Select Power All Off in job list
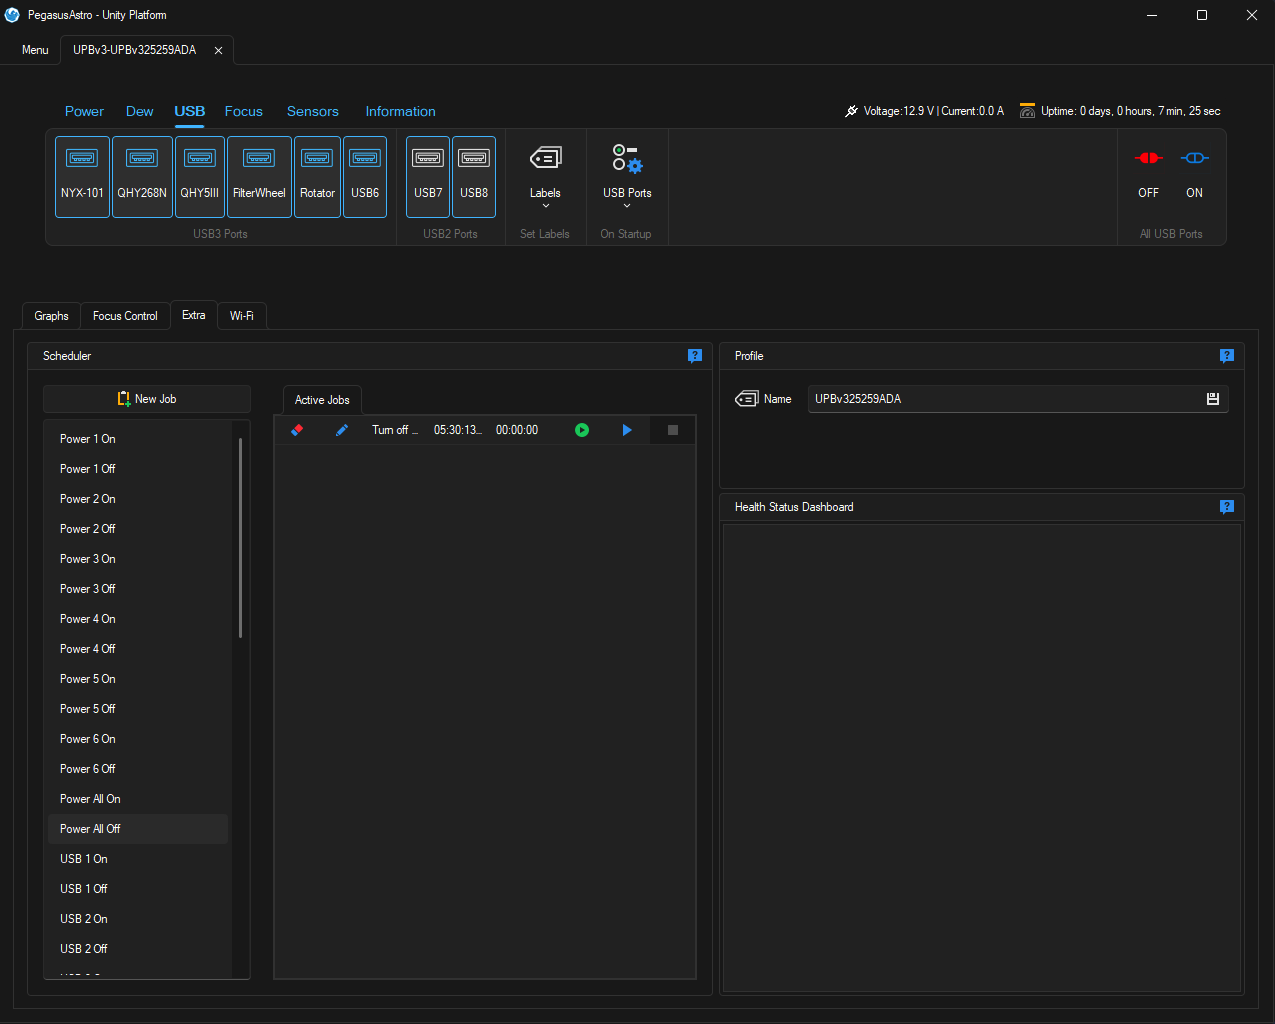1275x1024 pixels. pyautogui.click(x=138, y=829)
